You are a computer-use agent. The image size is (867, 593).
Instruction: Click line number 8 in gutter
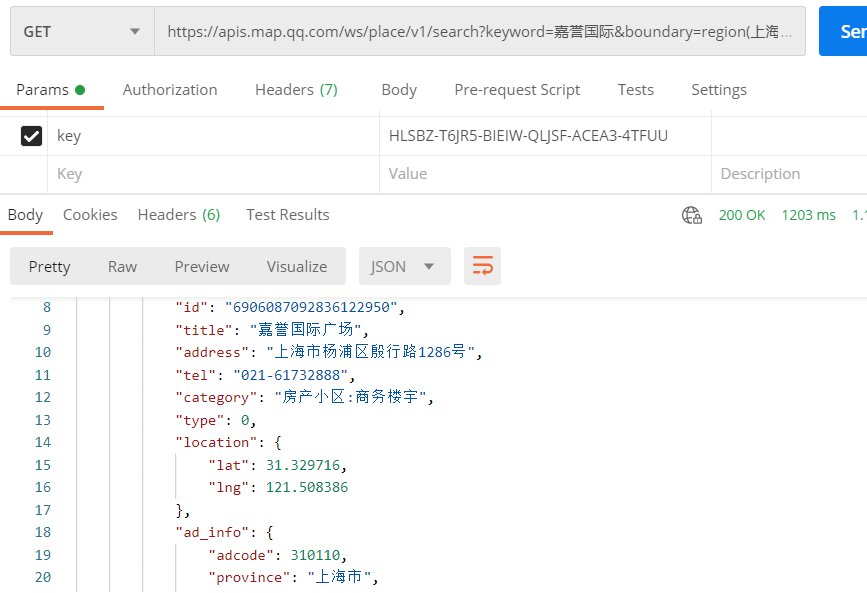pos(47,308)
